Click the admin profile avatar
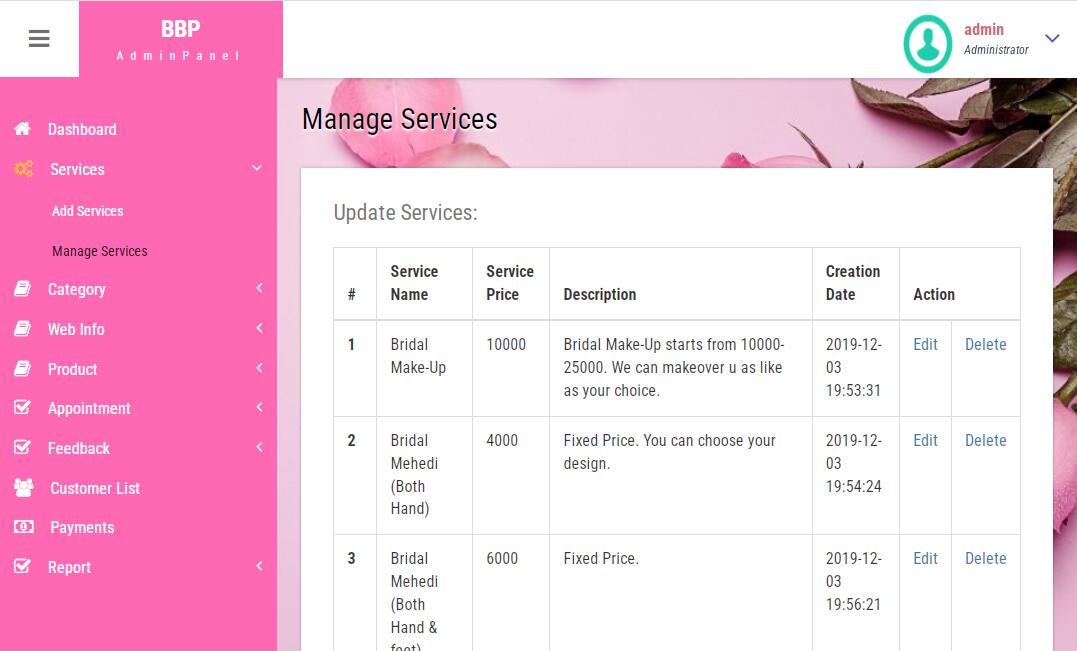The width and height of the screenshot is (1077, 651). pyautogui.click(x=927, y=43)
